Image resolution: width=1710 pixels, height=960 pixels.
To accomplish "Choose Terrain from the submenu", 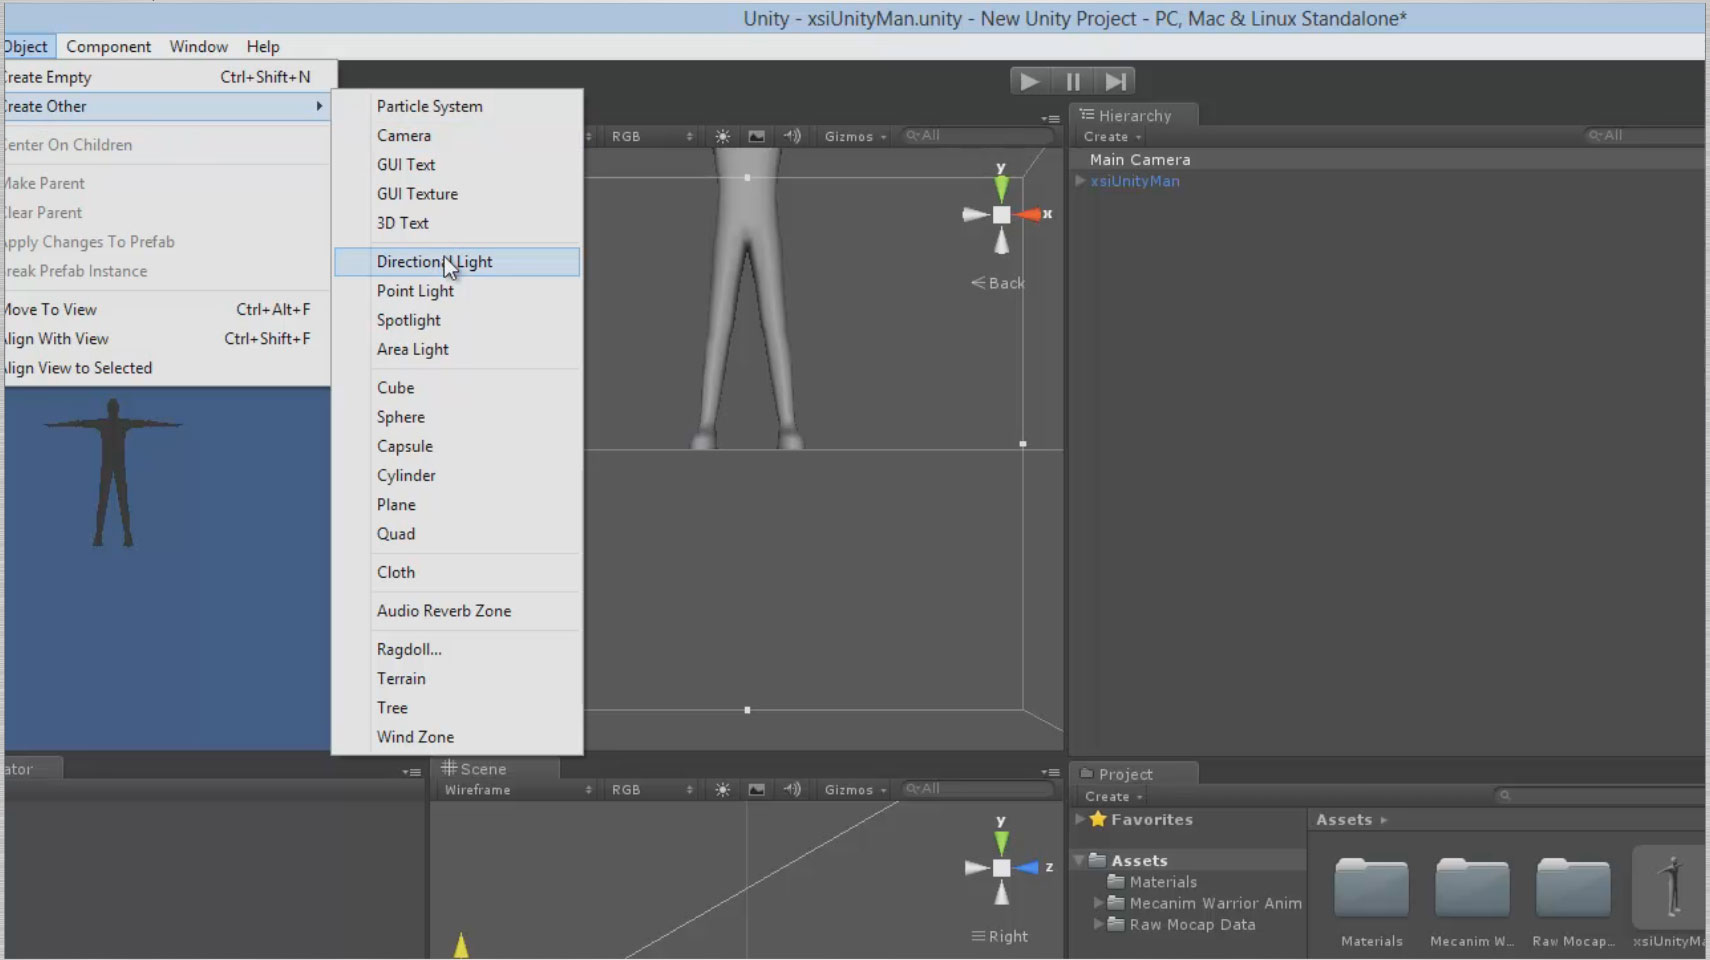I will tap(457, 678).
